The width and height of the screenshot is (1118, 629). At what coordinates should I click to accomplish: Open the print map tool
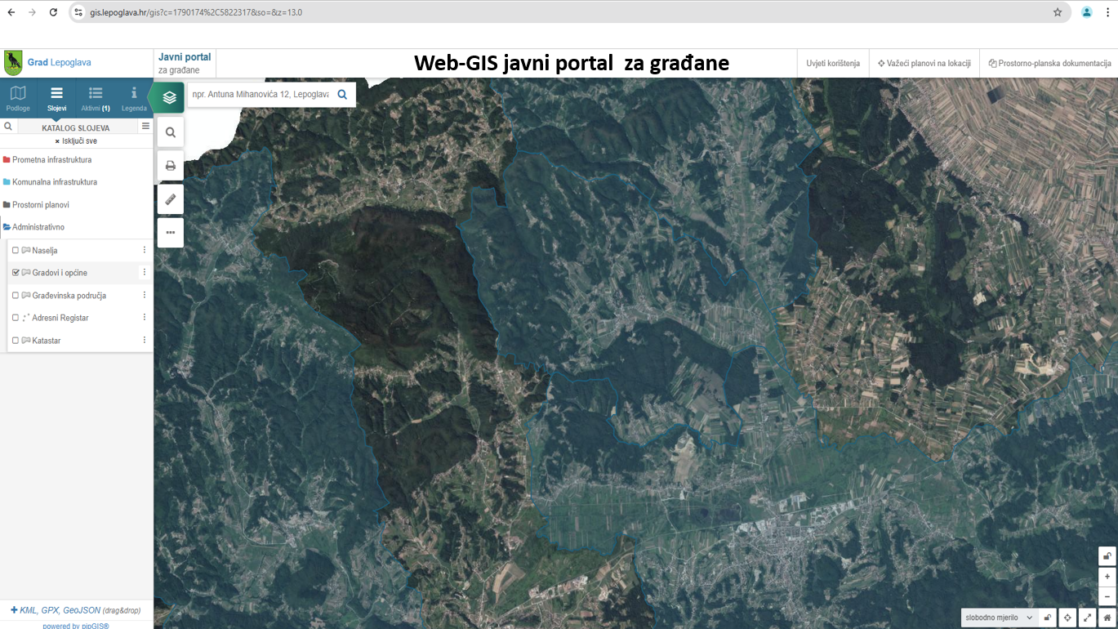[x=170, y=166]
